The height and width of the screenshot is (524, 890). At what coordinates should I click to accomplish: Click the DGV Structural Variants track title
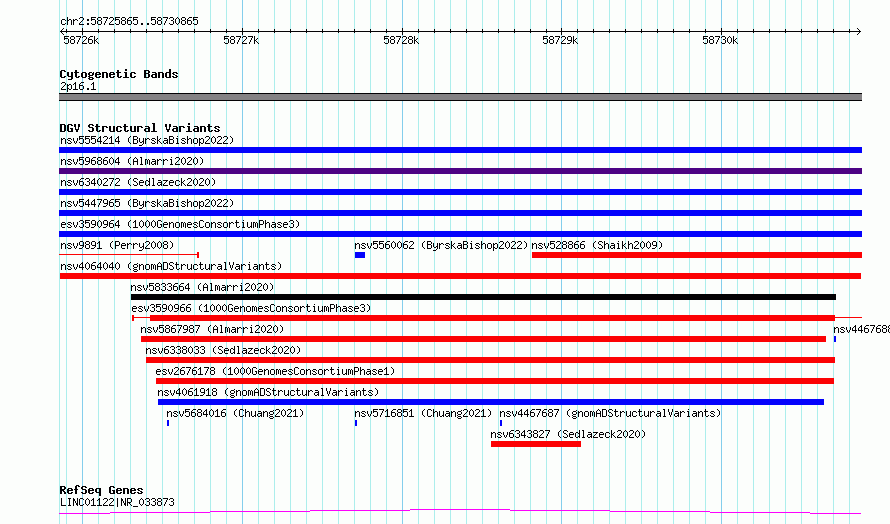140,128
